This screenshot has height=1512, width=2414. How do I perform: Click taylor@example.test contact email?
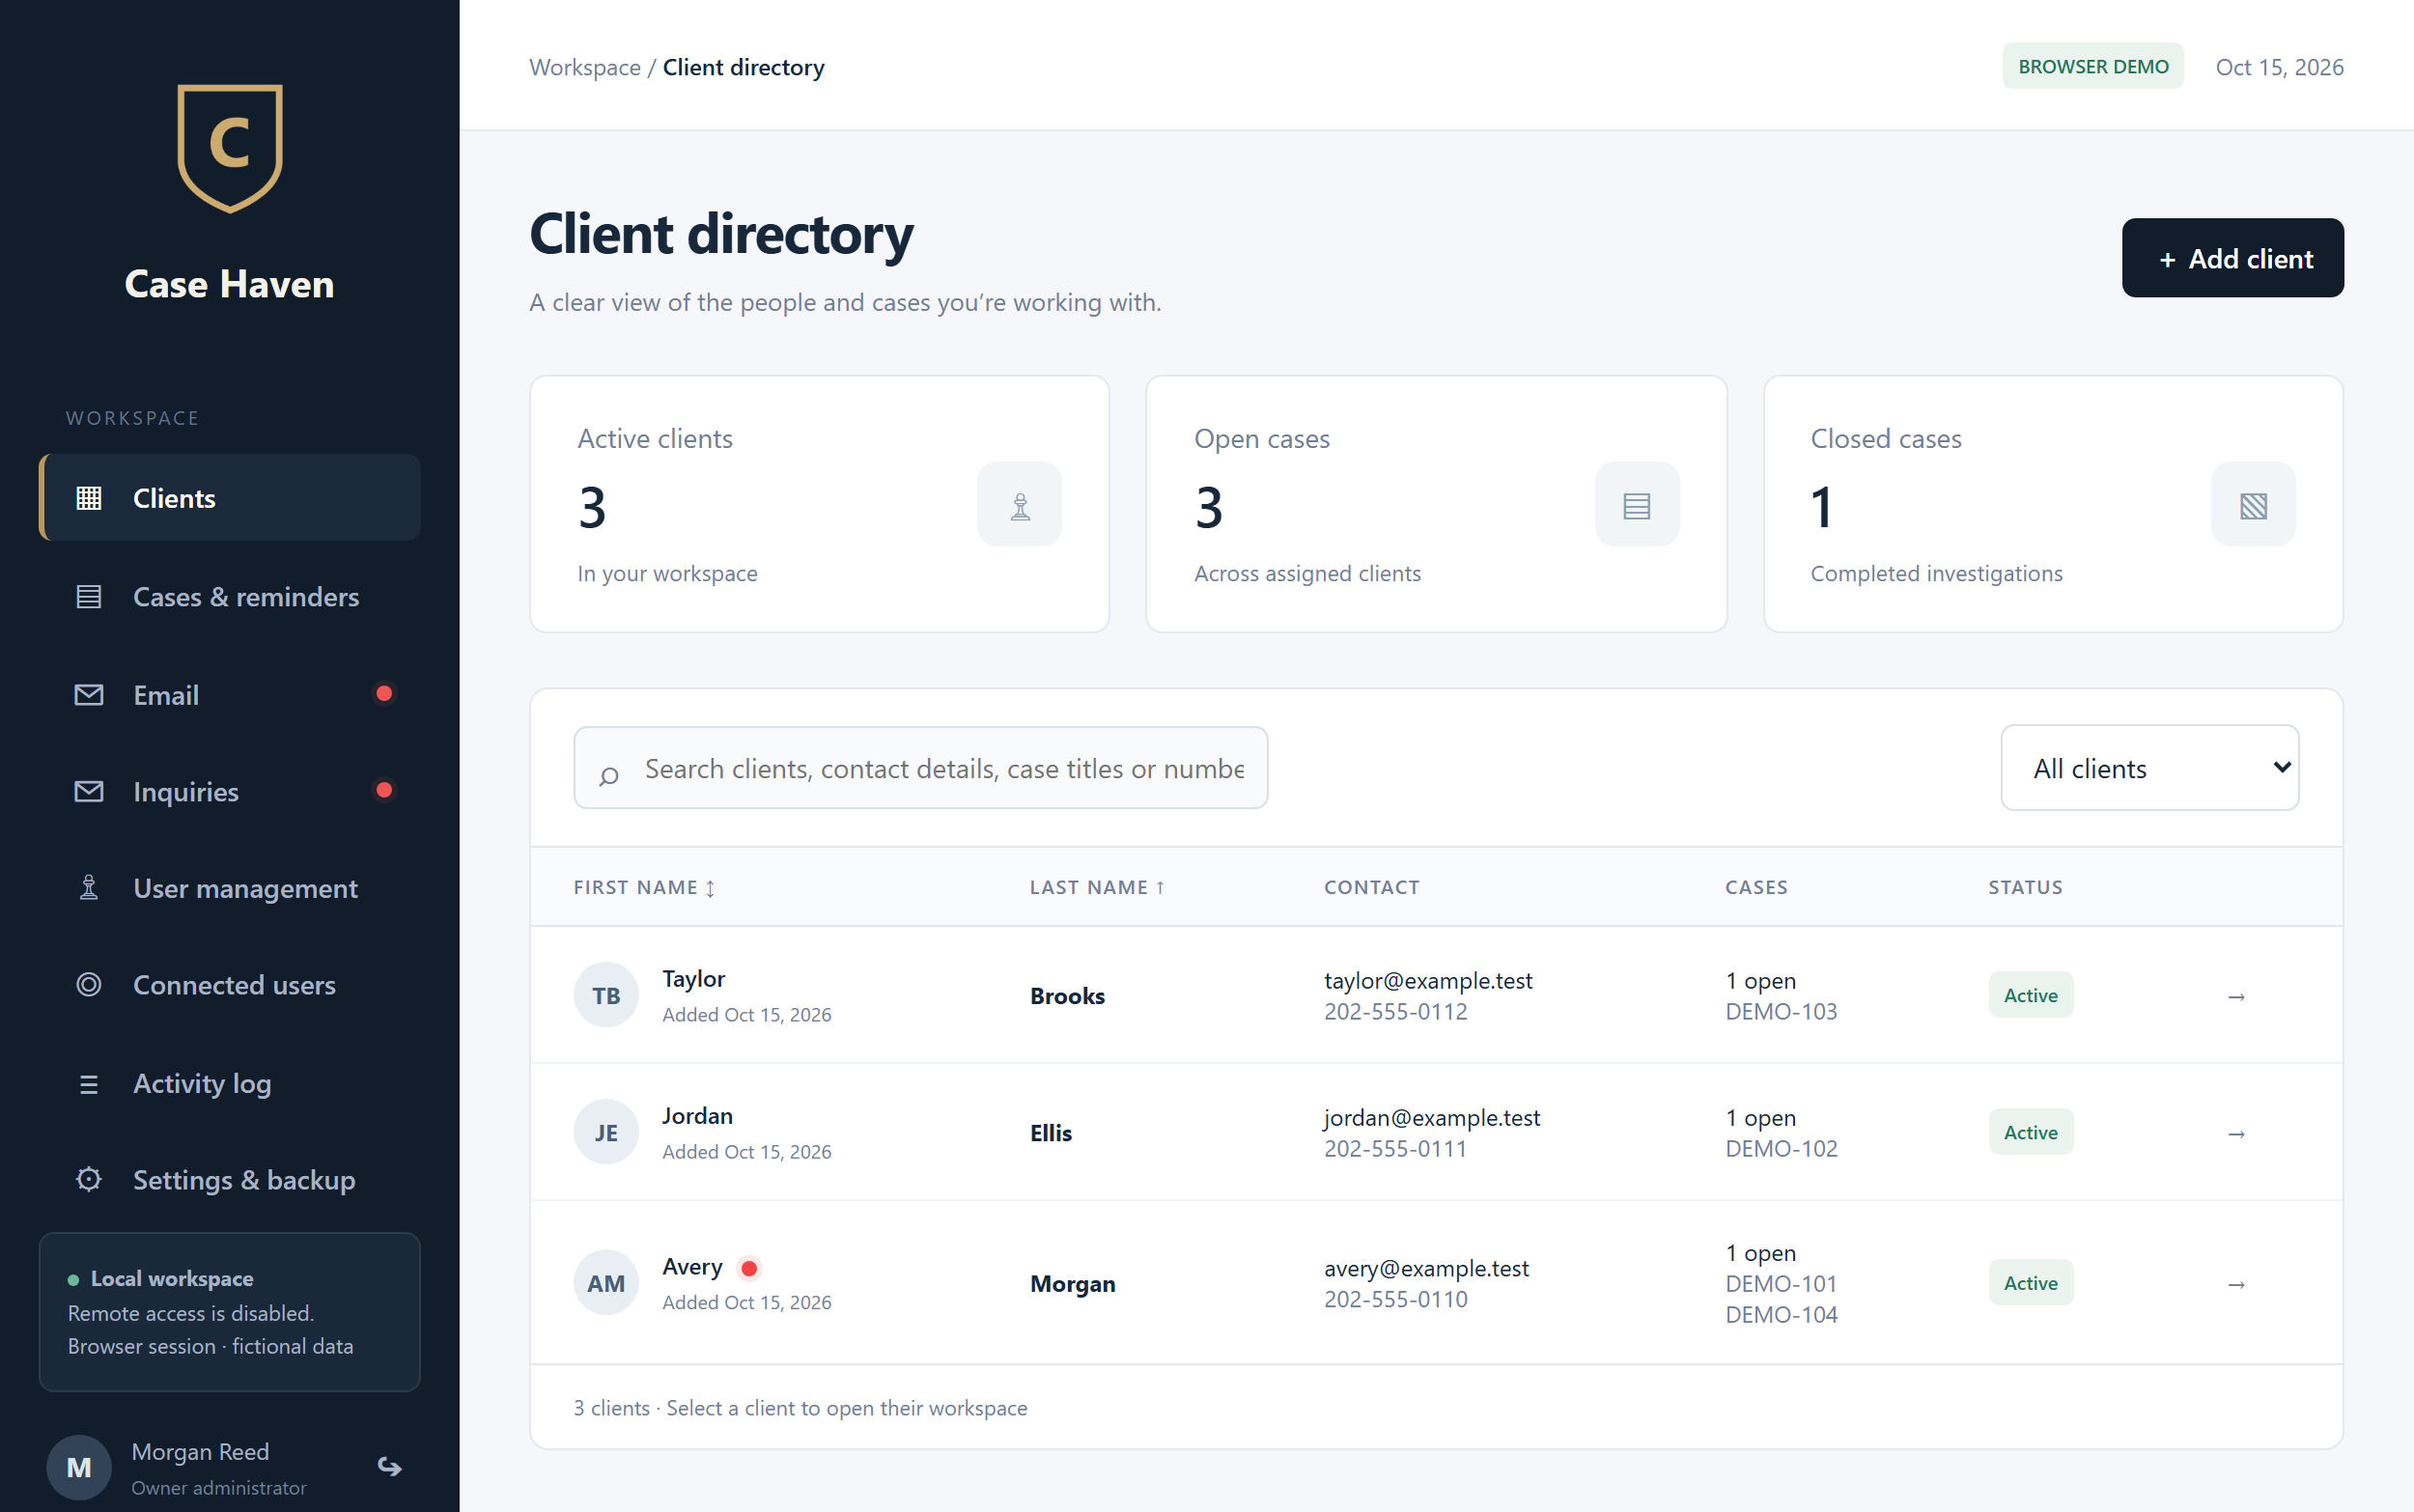click(1428, 980)
